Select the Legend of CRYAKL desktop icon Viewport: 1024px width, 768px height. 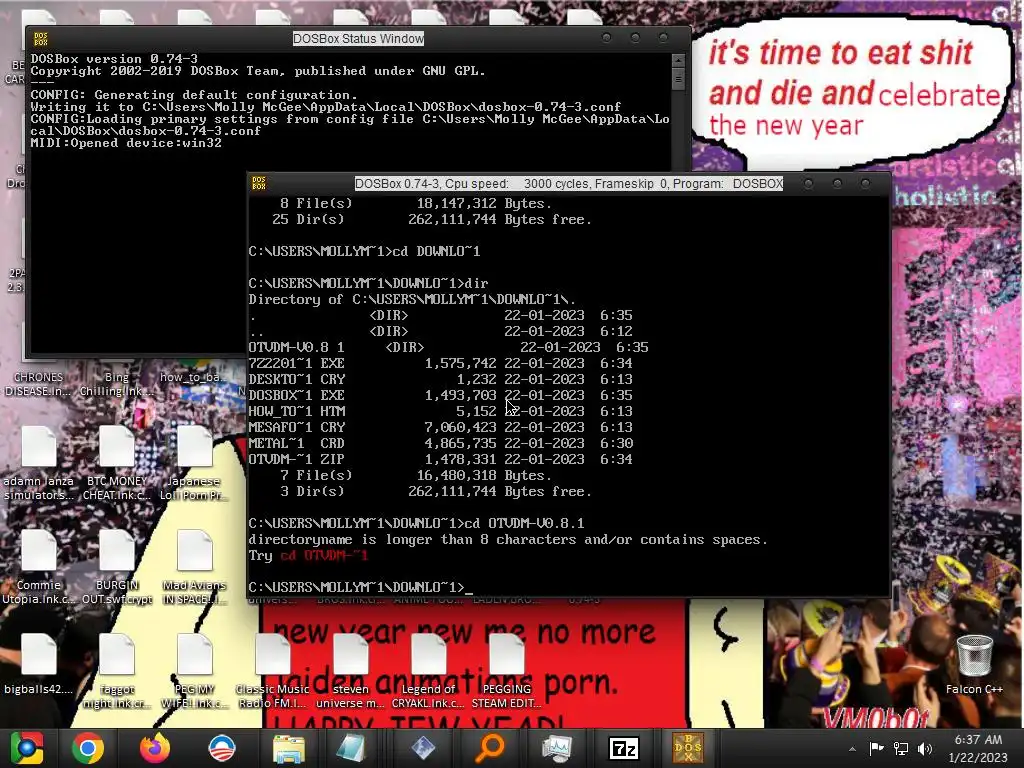pos(428,671)
